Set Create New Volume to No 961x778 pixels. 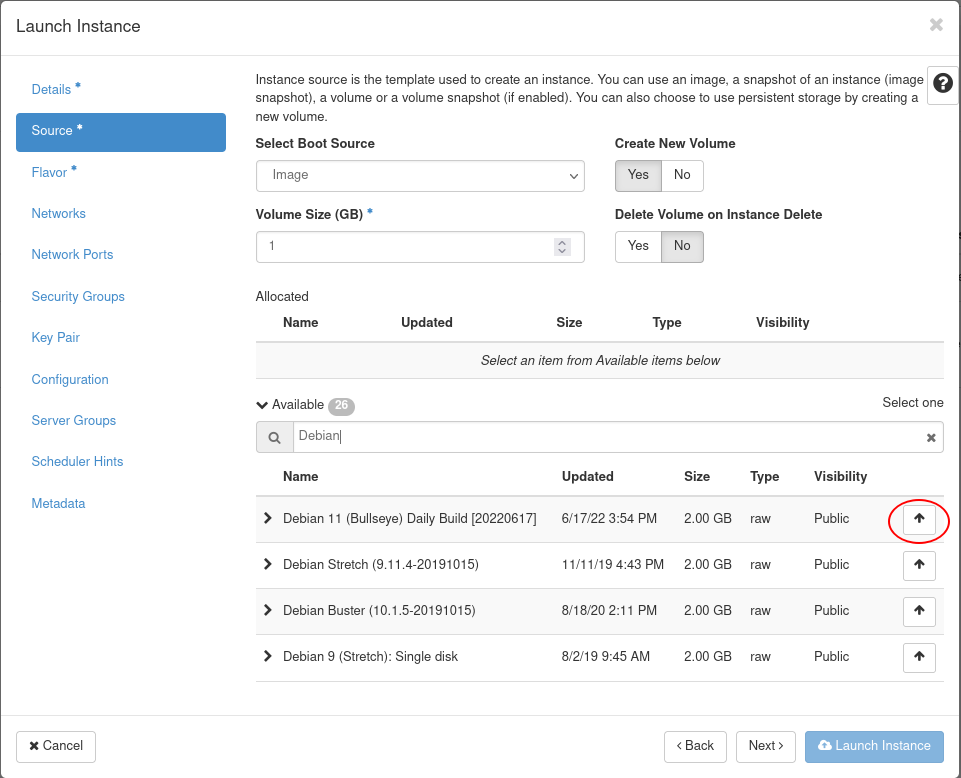[682, 175]
